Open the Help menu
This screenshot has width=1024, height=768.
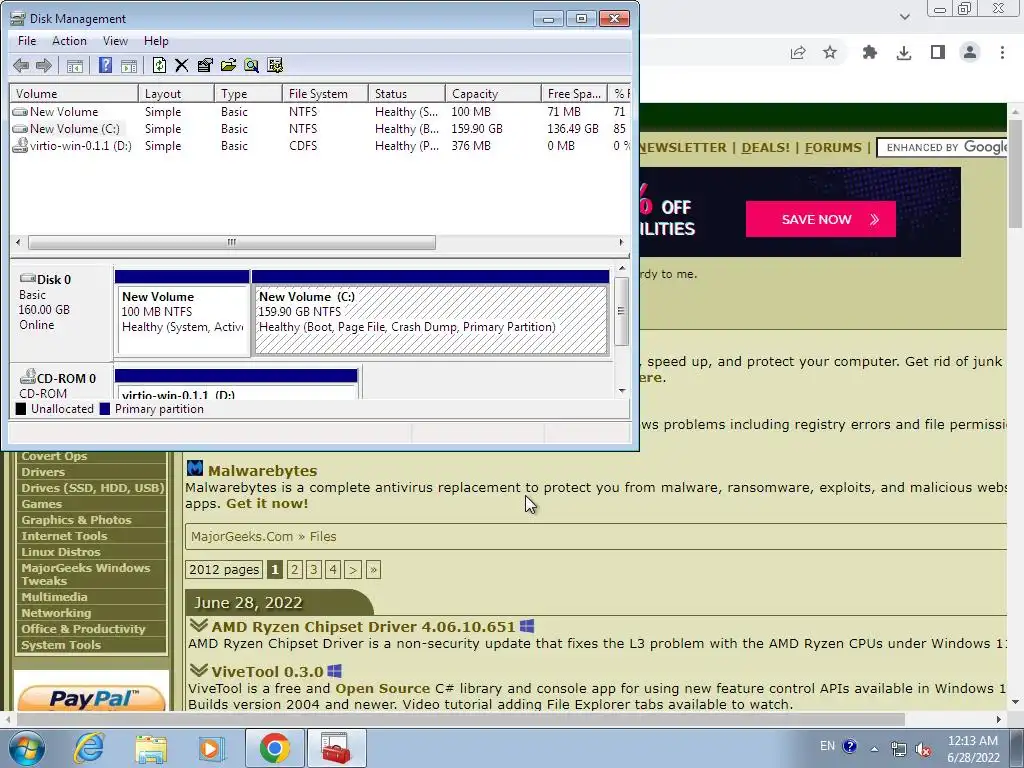point(156,40)
